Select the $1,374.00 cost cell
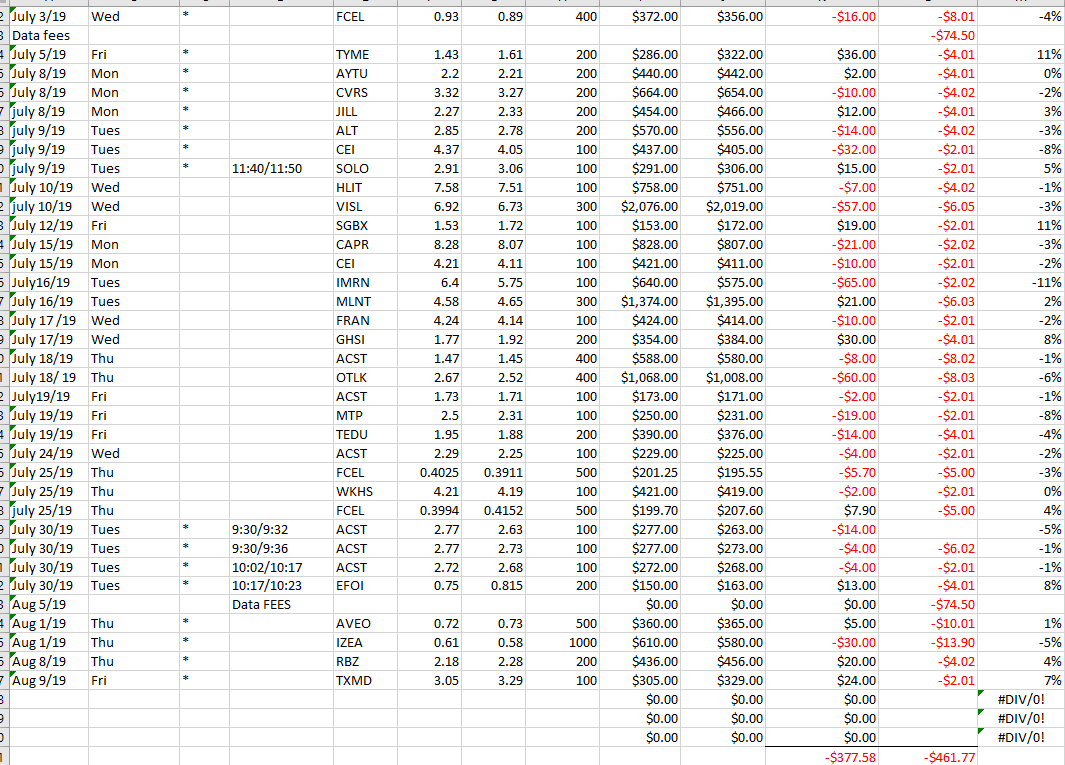This screenshot has height=765, width=1065. (640, 302)
